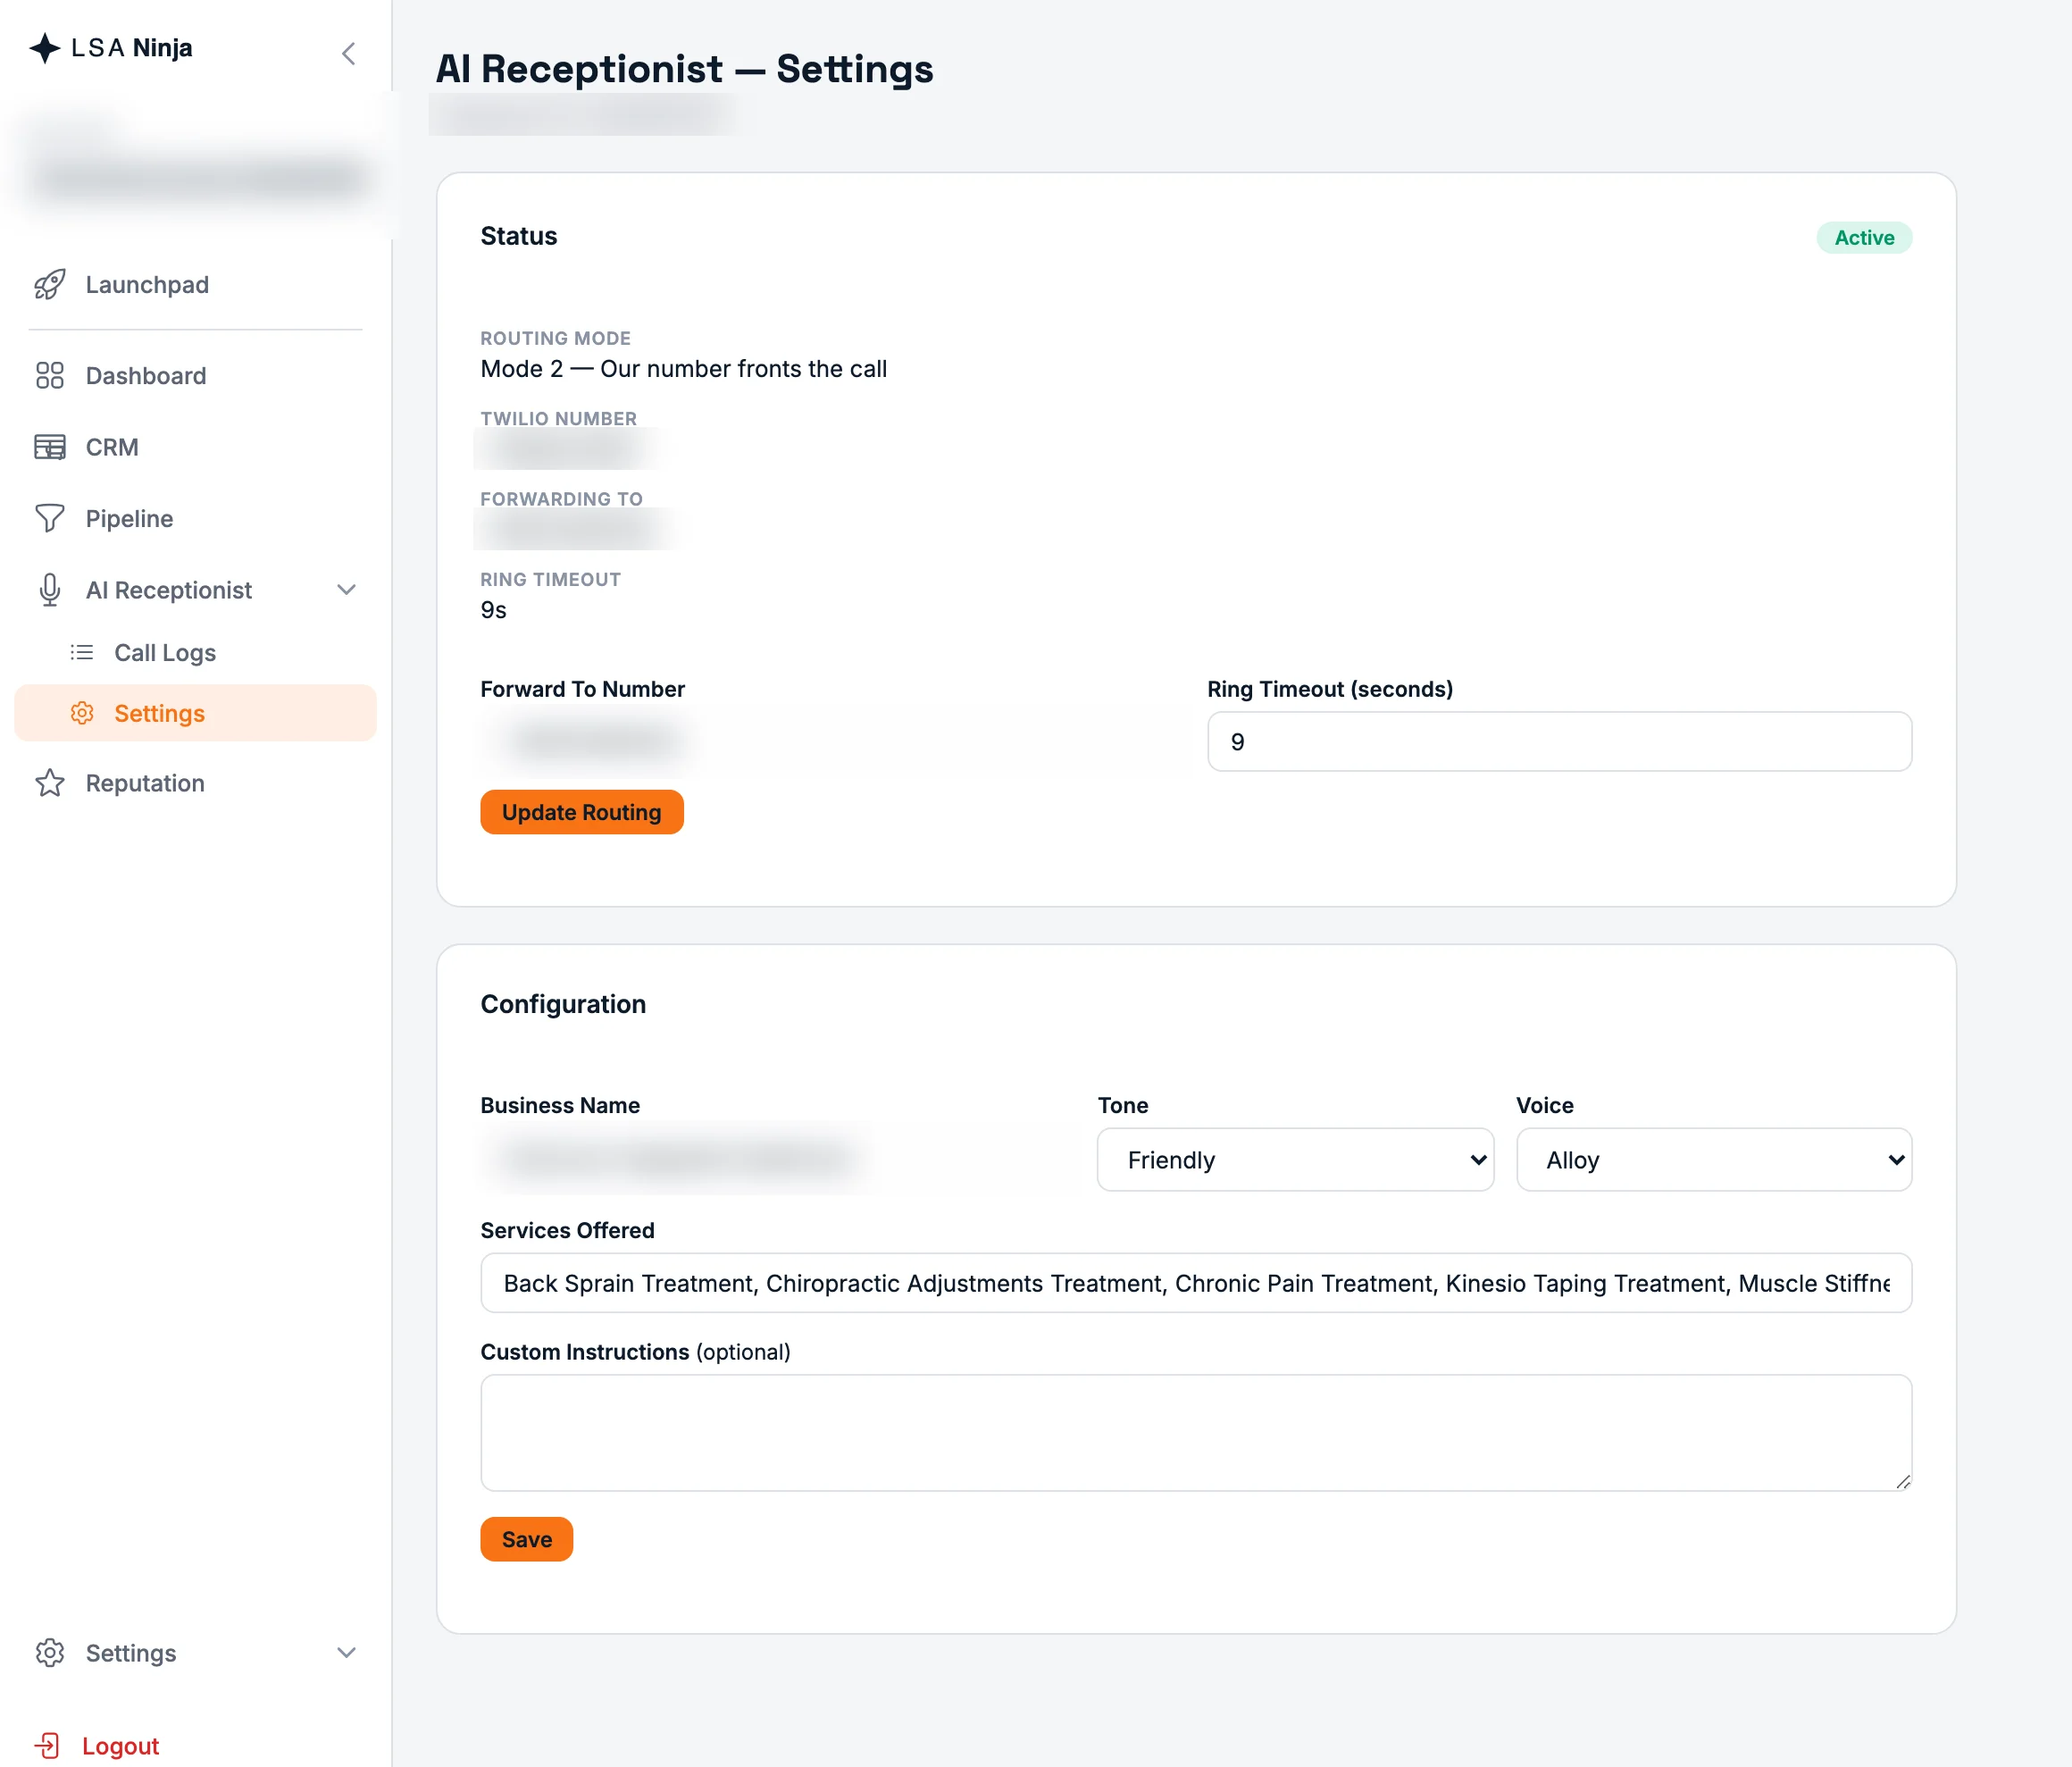Viewport: 2072px width, 1767px height.
Task: Click the 'AI Receptionist — Settings' heading
Action: pyautogui.click(x=684, y=69)
